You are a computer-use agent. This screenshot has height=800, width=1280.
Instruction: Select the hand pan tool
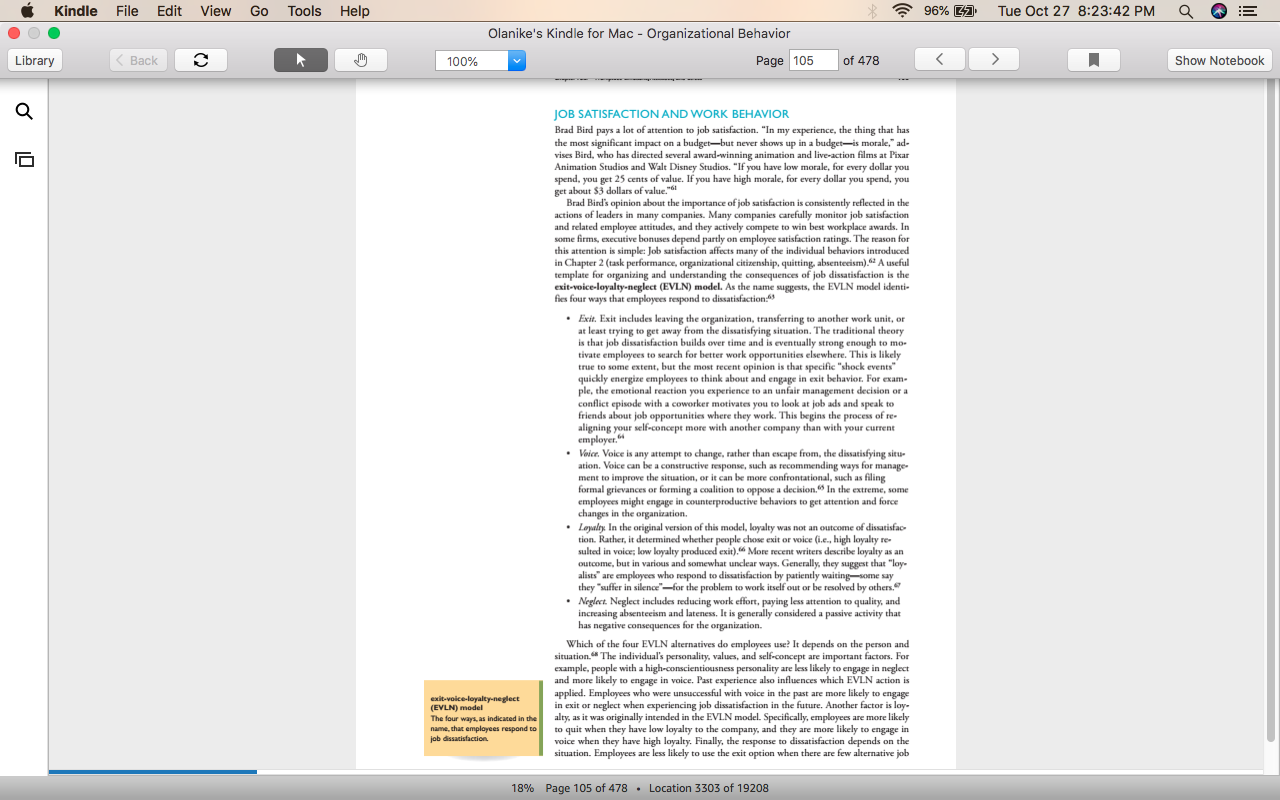point(361,60)
